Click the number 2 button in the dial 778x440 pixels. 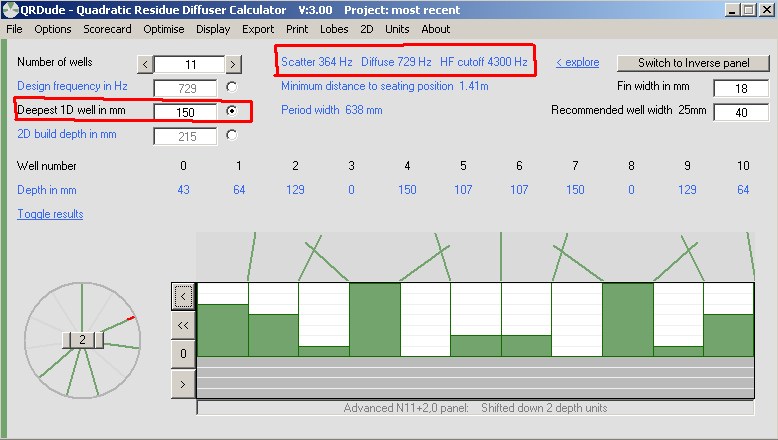coord(82,340)
